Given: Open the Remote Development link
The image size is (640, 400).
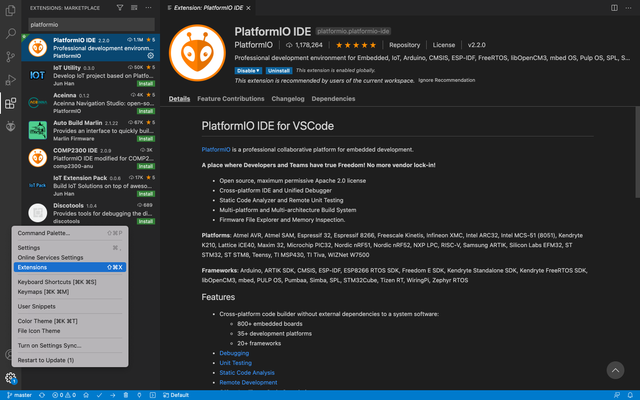Looking at the screenshot, I should pos(248,382).
